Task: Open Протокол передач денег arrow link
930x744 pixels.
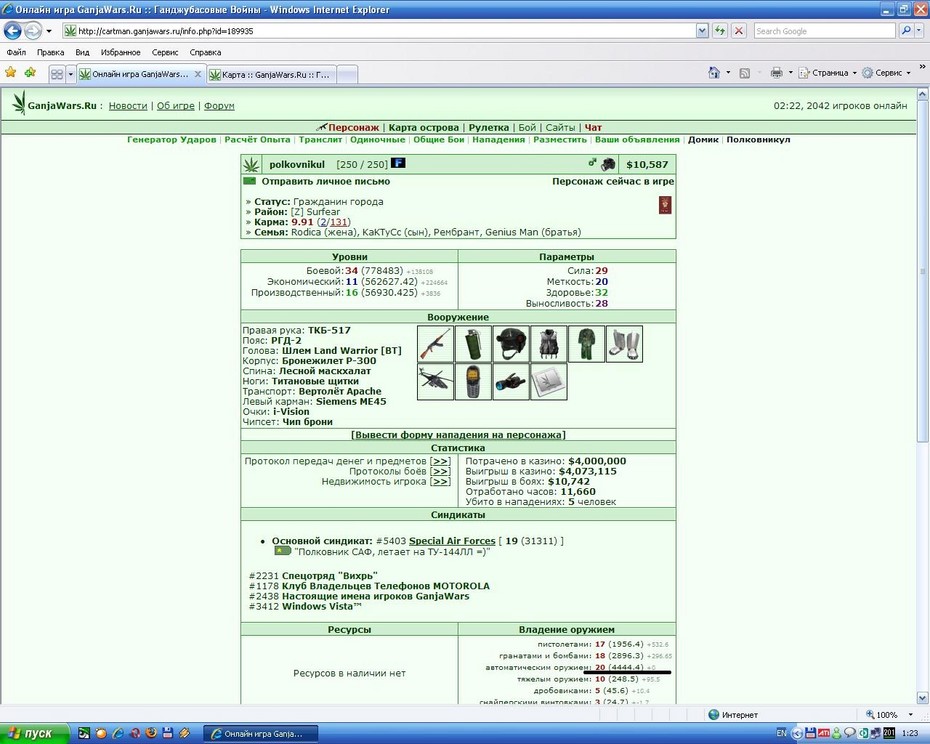Action: pyautogui.click(x=439, y=461)
